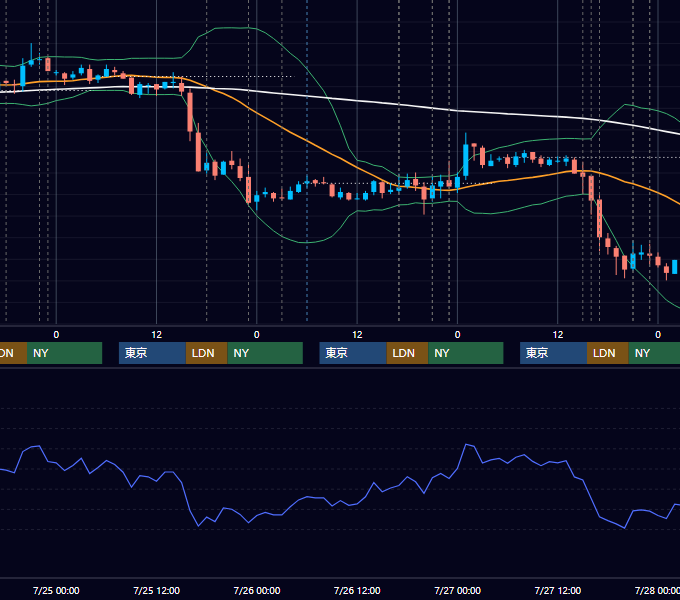Select the 東京 session bar on 7/26

click(353, 353)
